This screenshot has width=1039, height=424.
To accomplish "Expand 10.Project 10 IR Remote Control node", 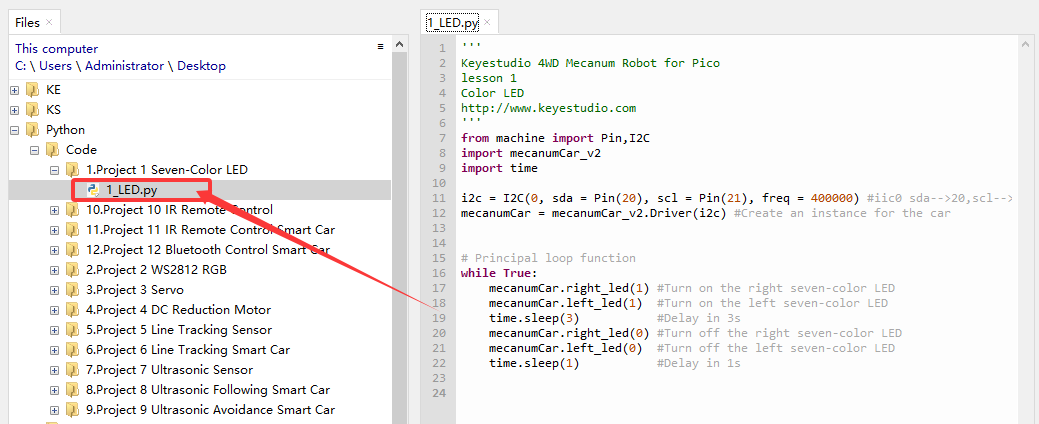I will tap(54, 211).
